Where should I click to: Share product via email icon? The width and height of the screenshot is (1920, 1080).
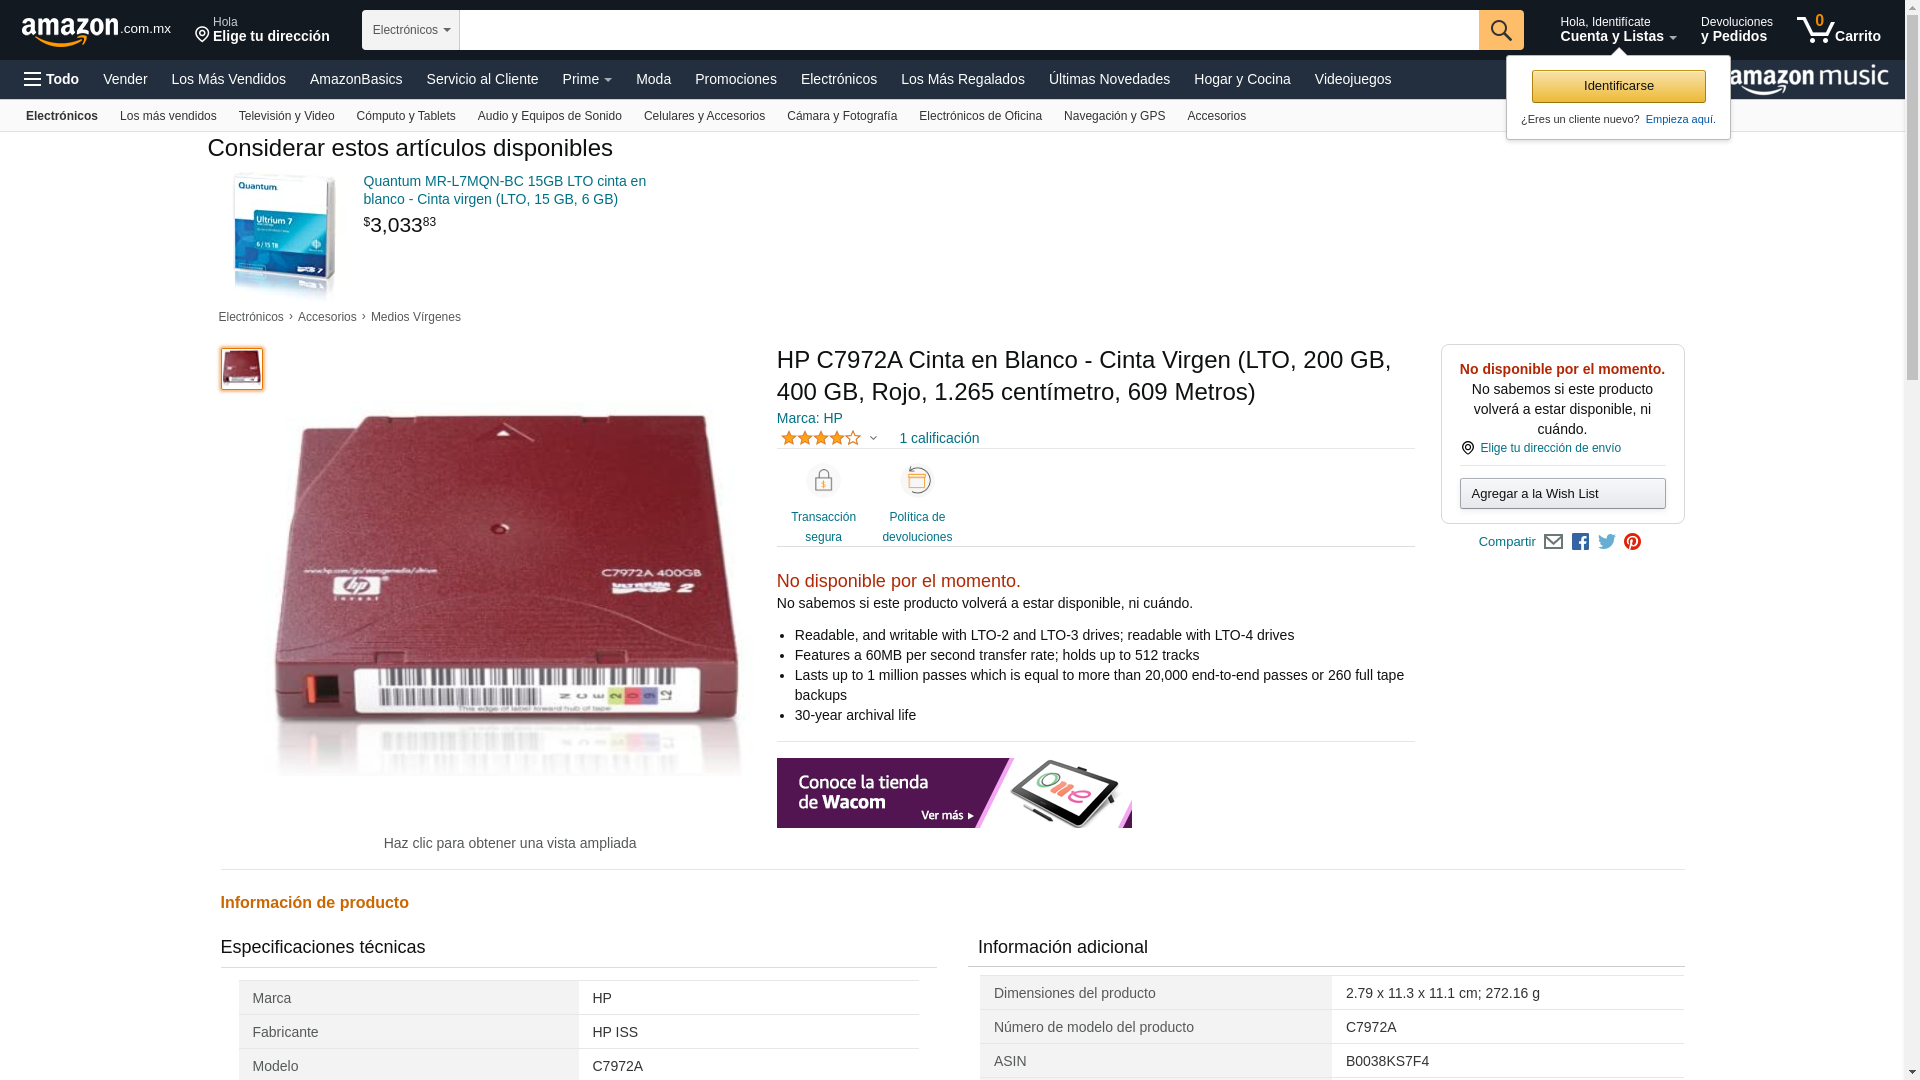(x=1553, y=542)
